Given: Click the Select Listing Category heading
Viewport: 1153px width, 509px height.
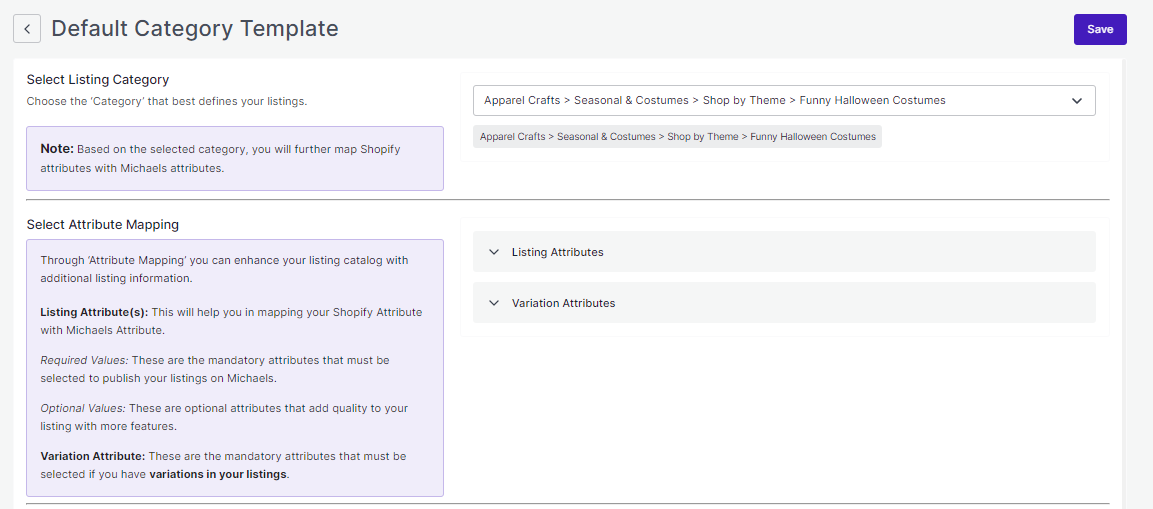Looking at the screenshot, I should coord(98,79).
